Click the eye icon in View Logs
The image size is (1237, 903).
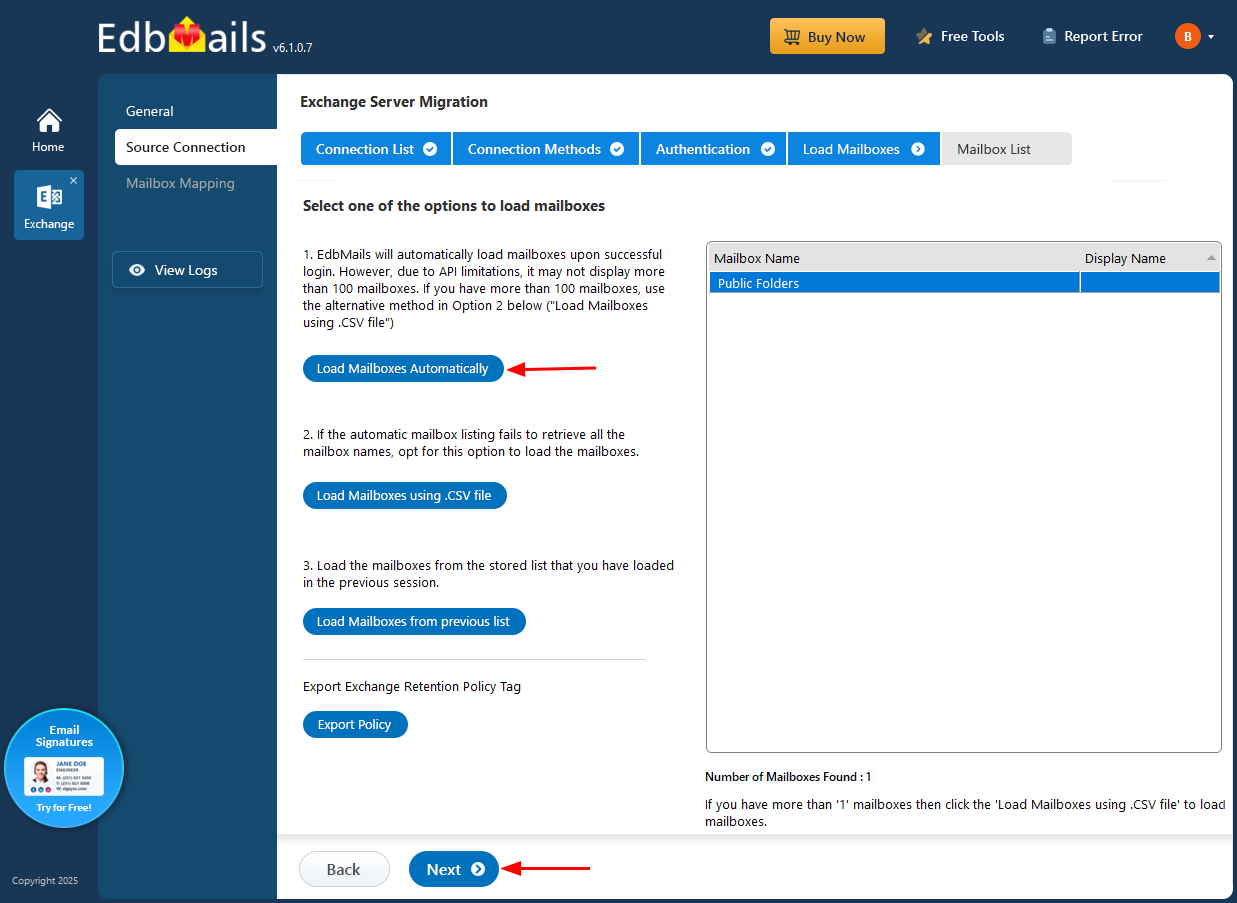[137, 270]
